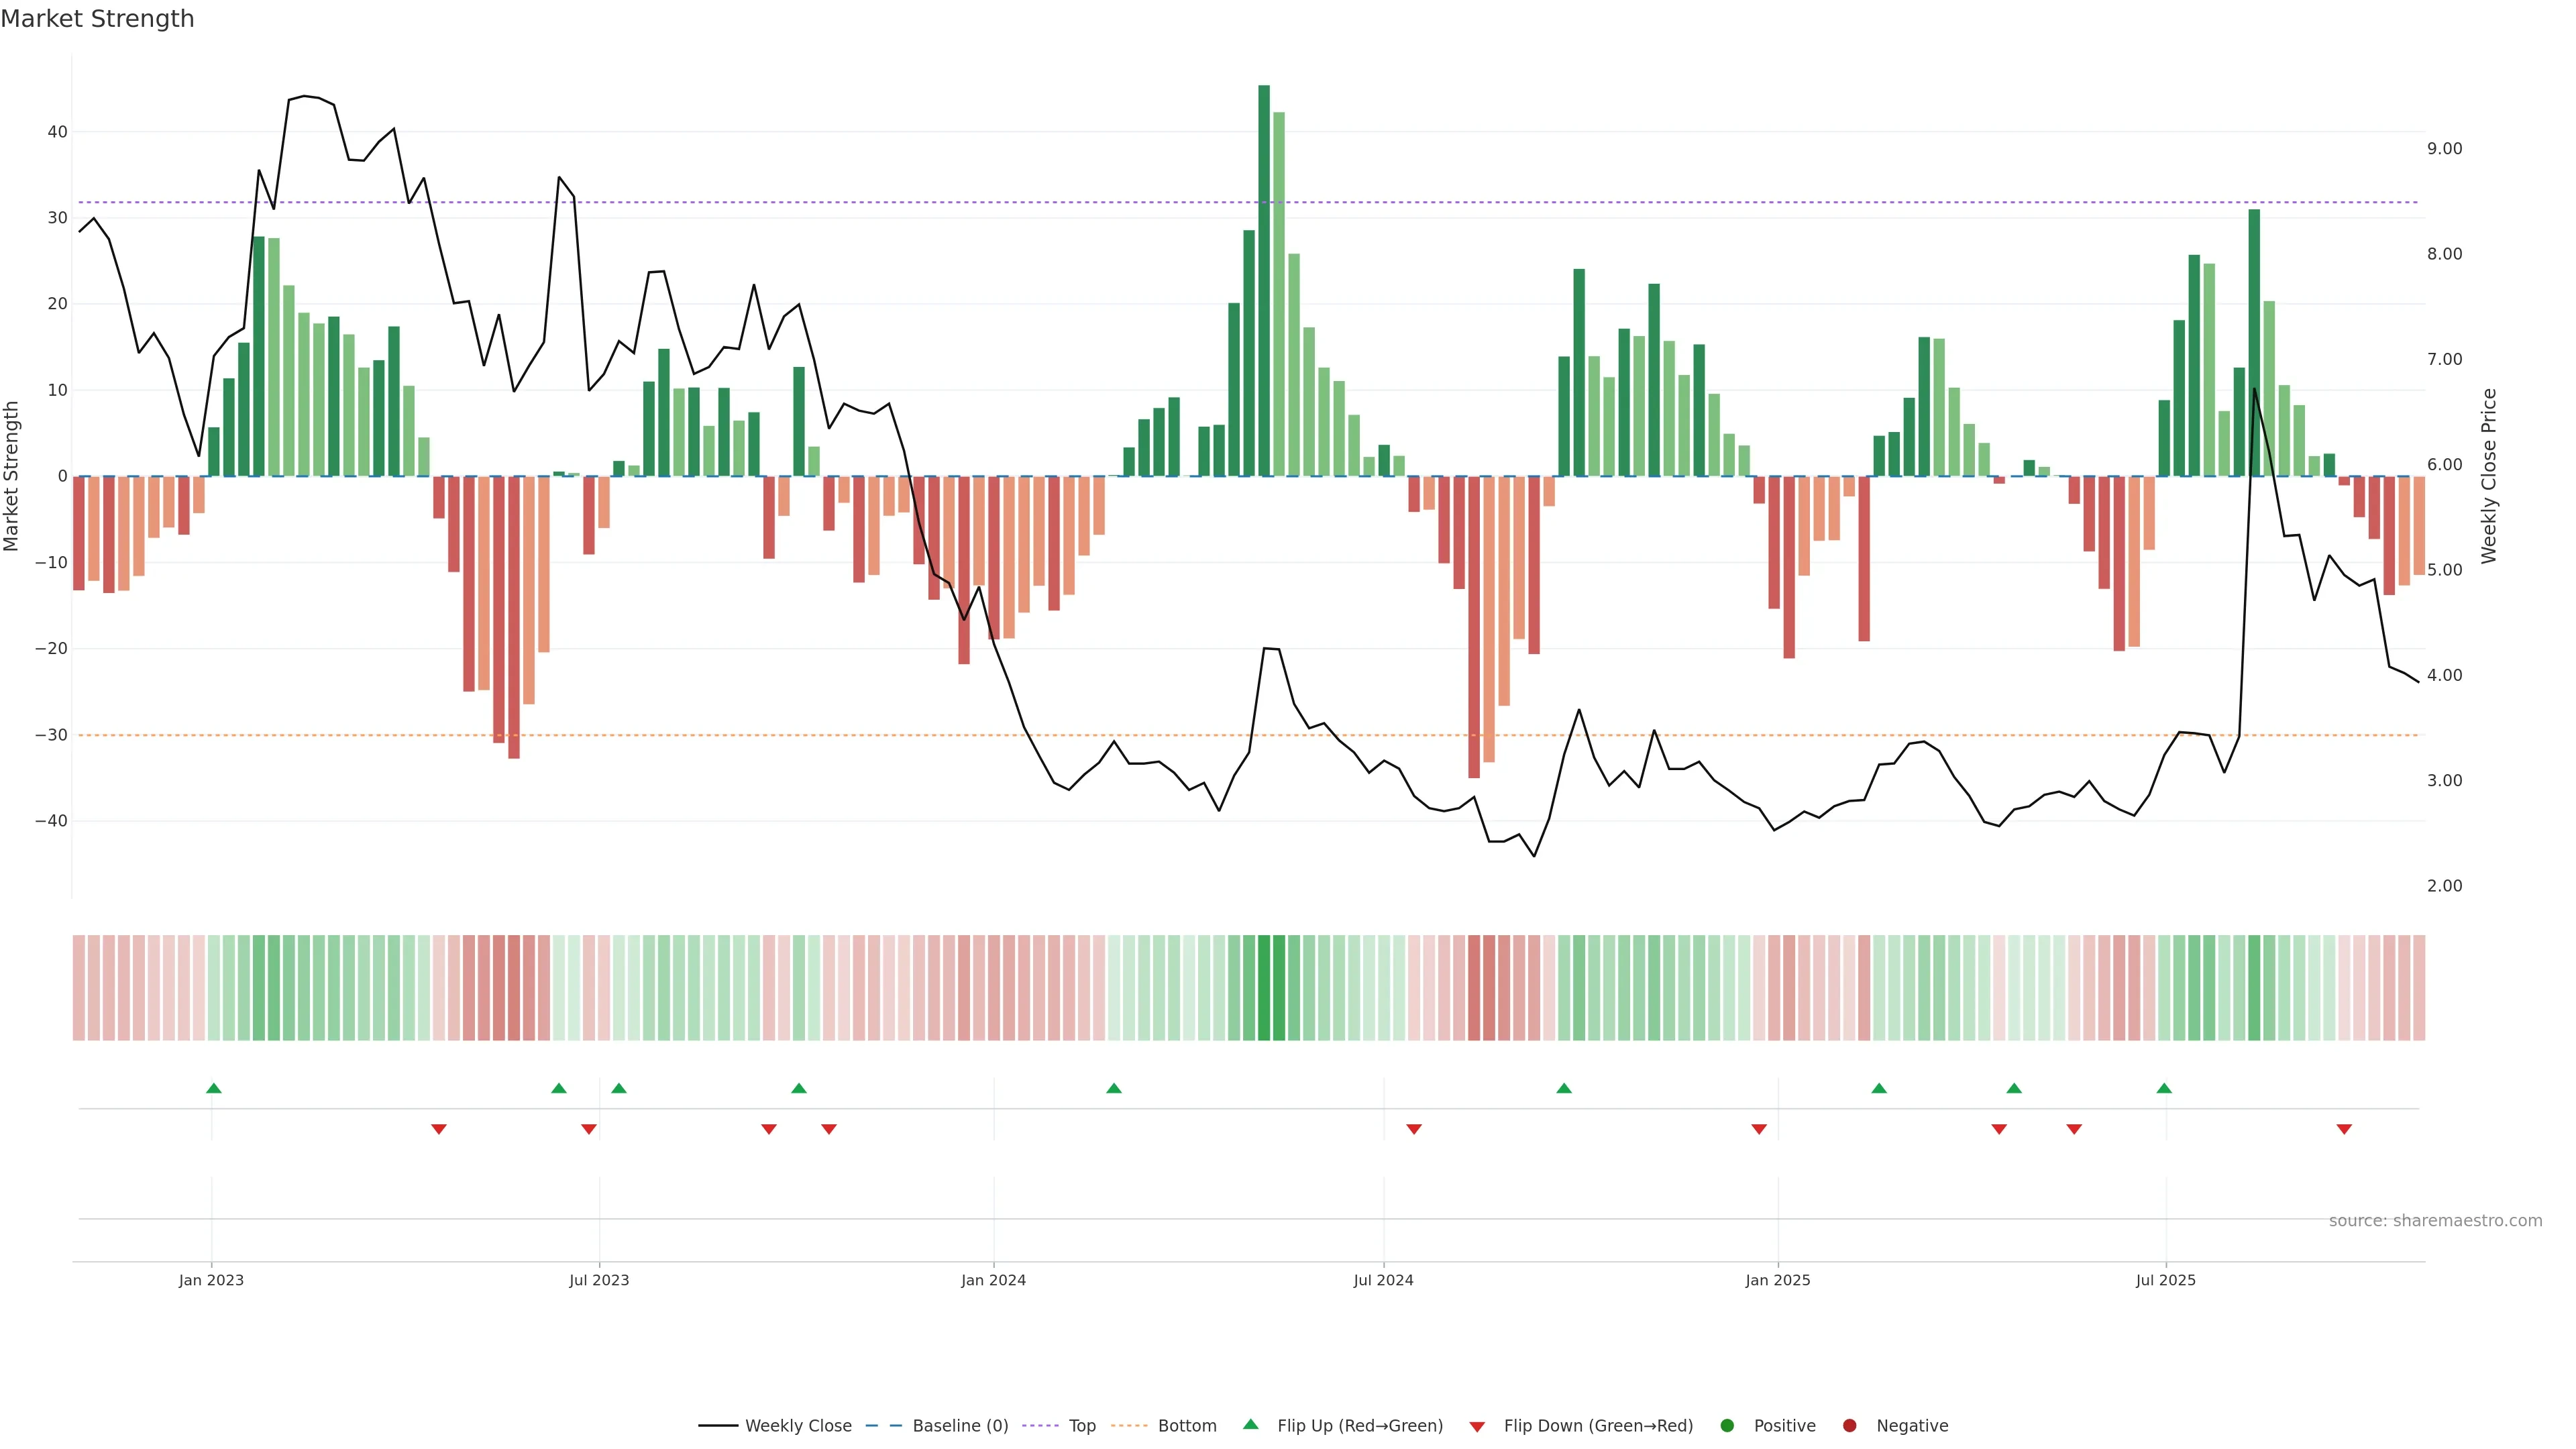The image size is (2576, 1449).
Task: Click the first flip-up marker near Jan 2023
Action: point(213,1088)
